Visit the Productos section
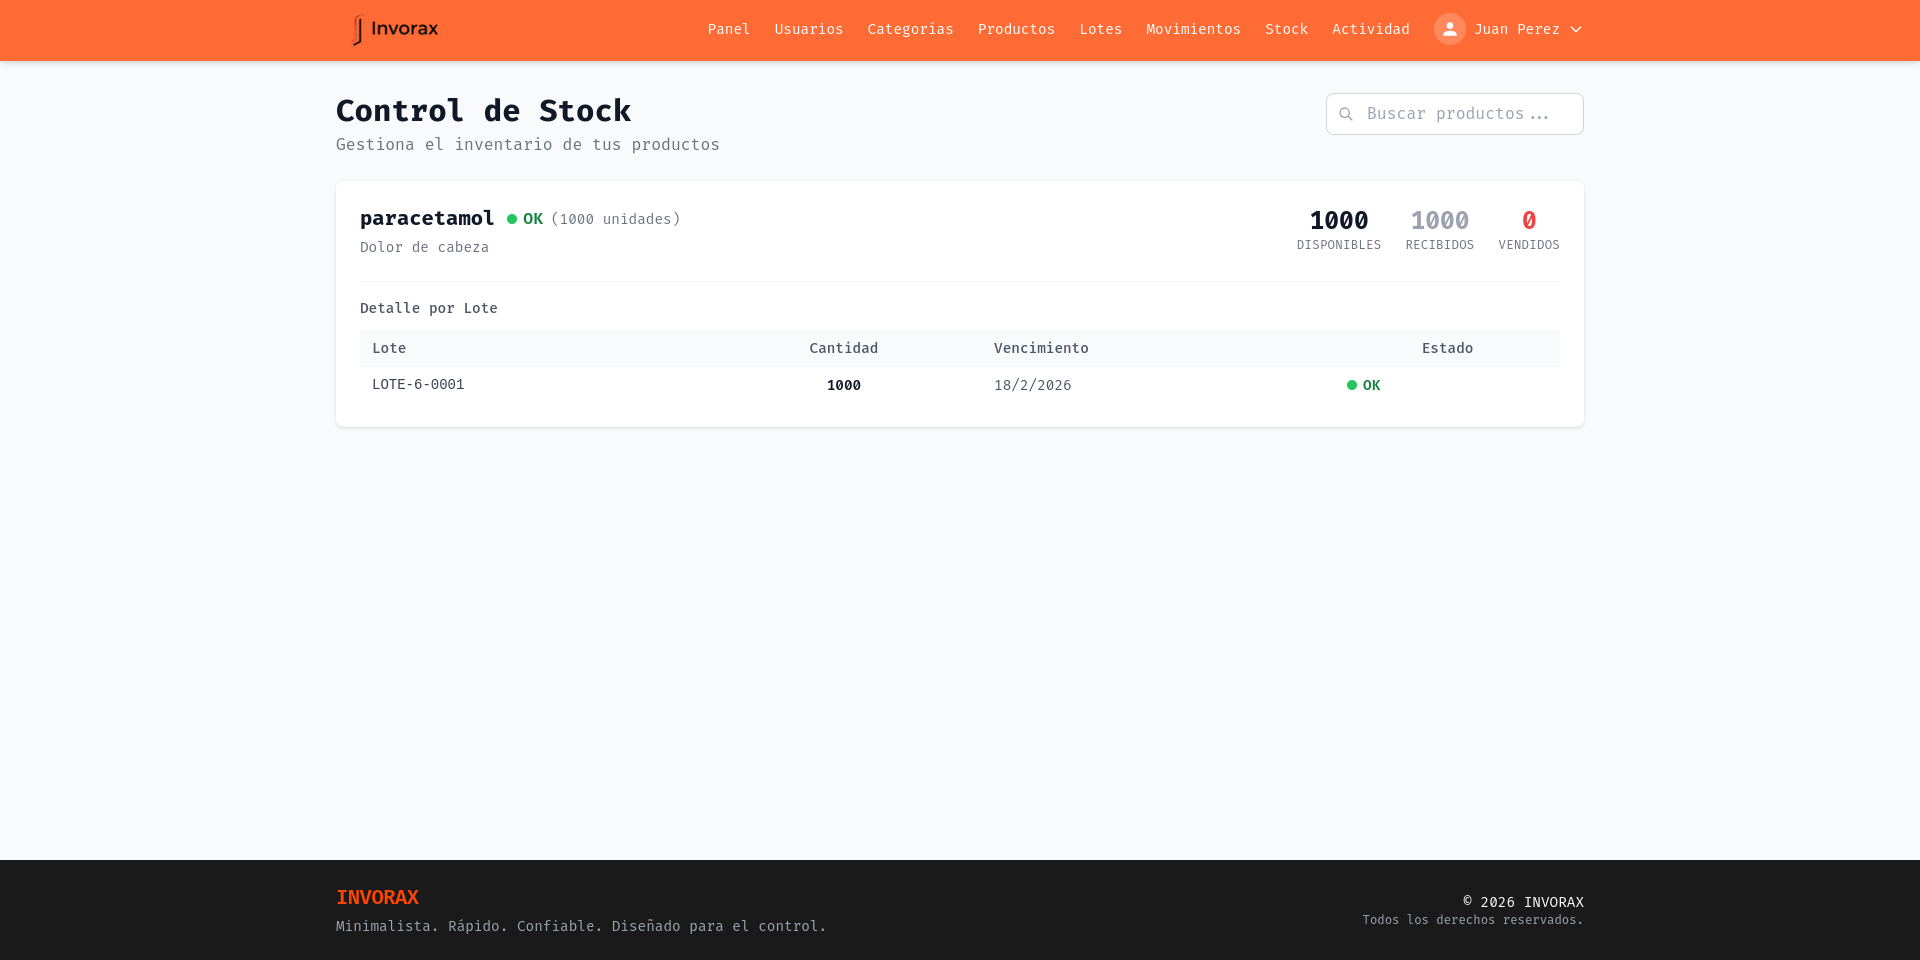 1016,29
